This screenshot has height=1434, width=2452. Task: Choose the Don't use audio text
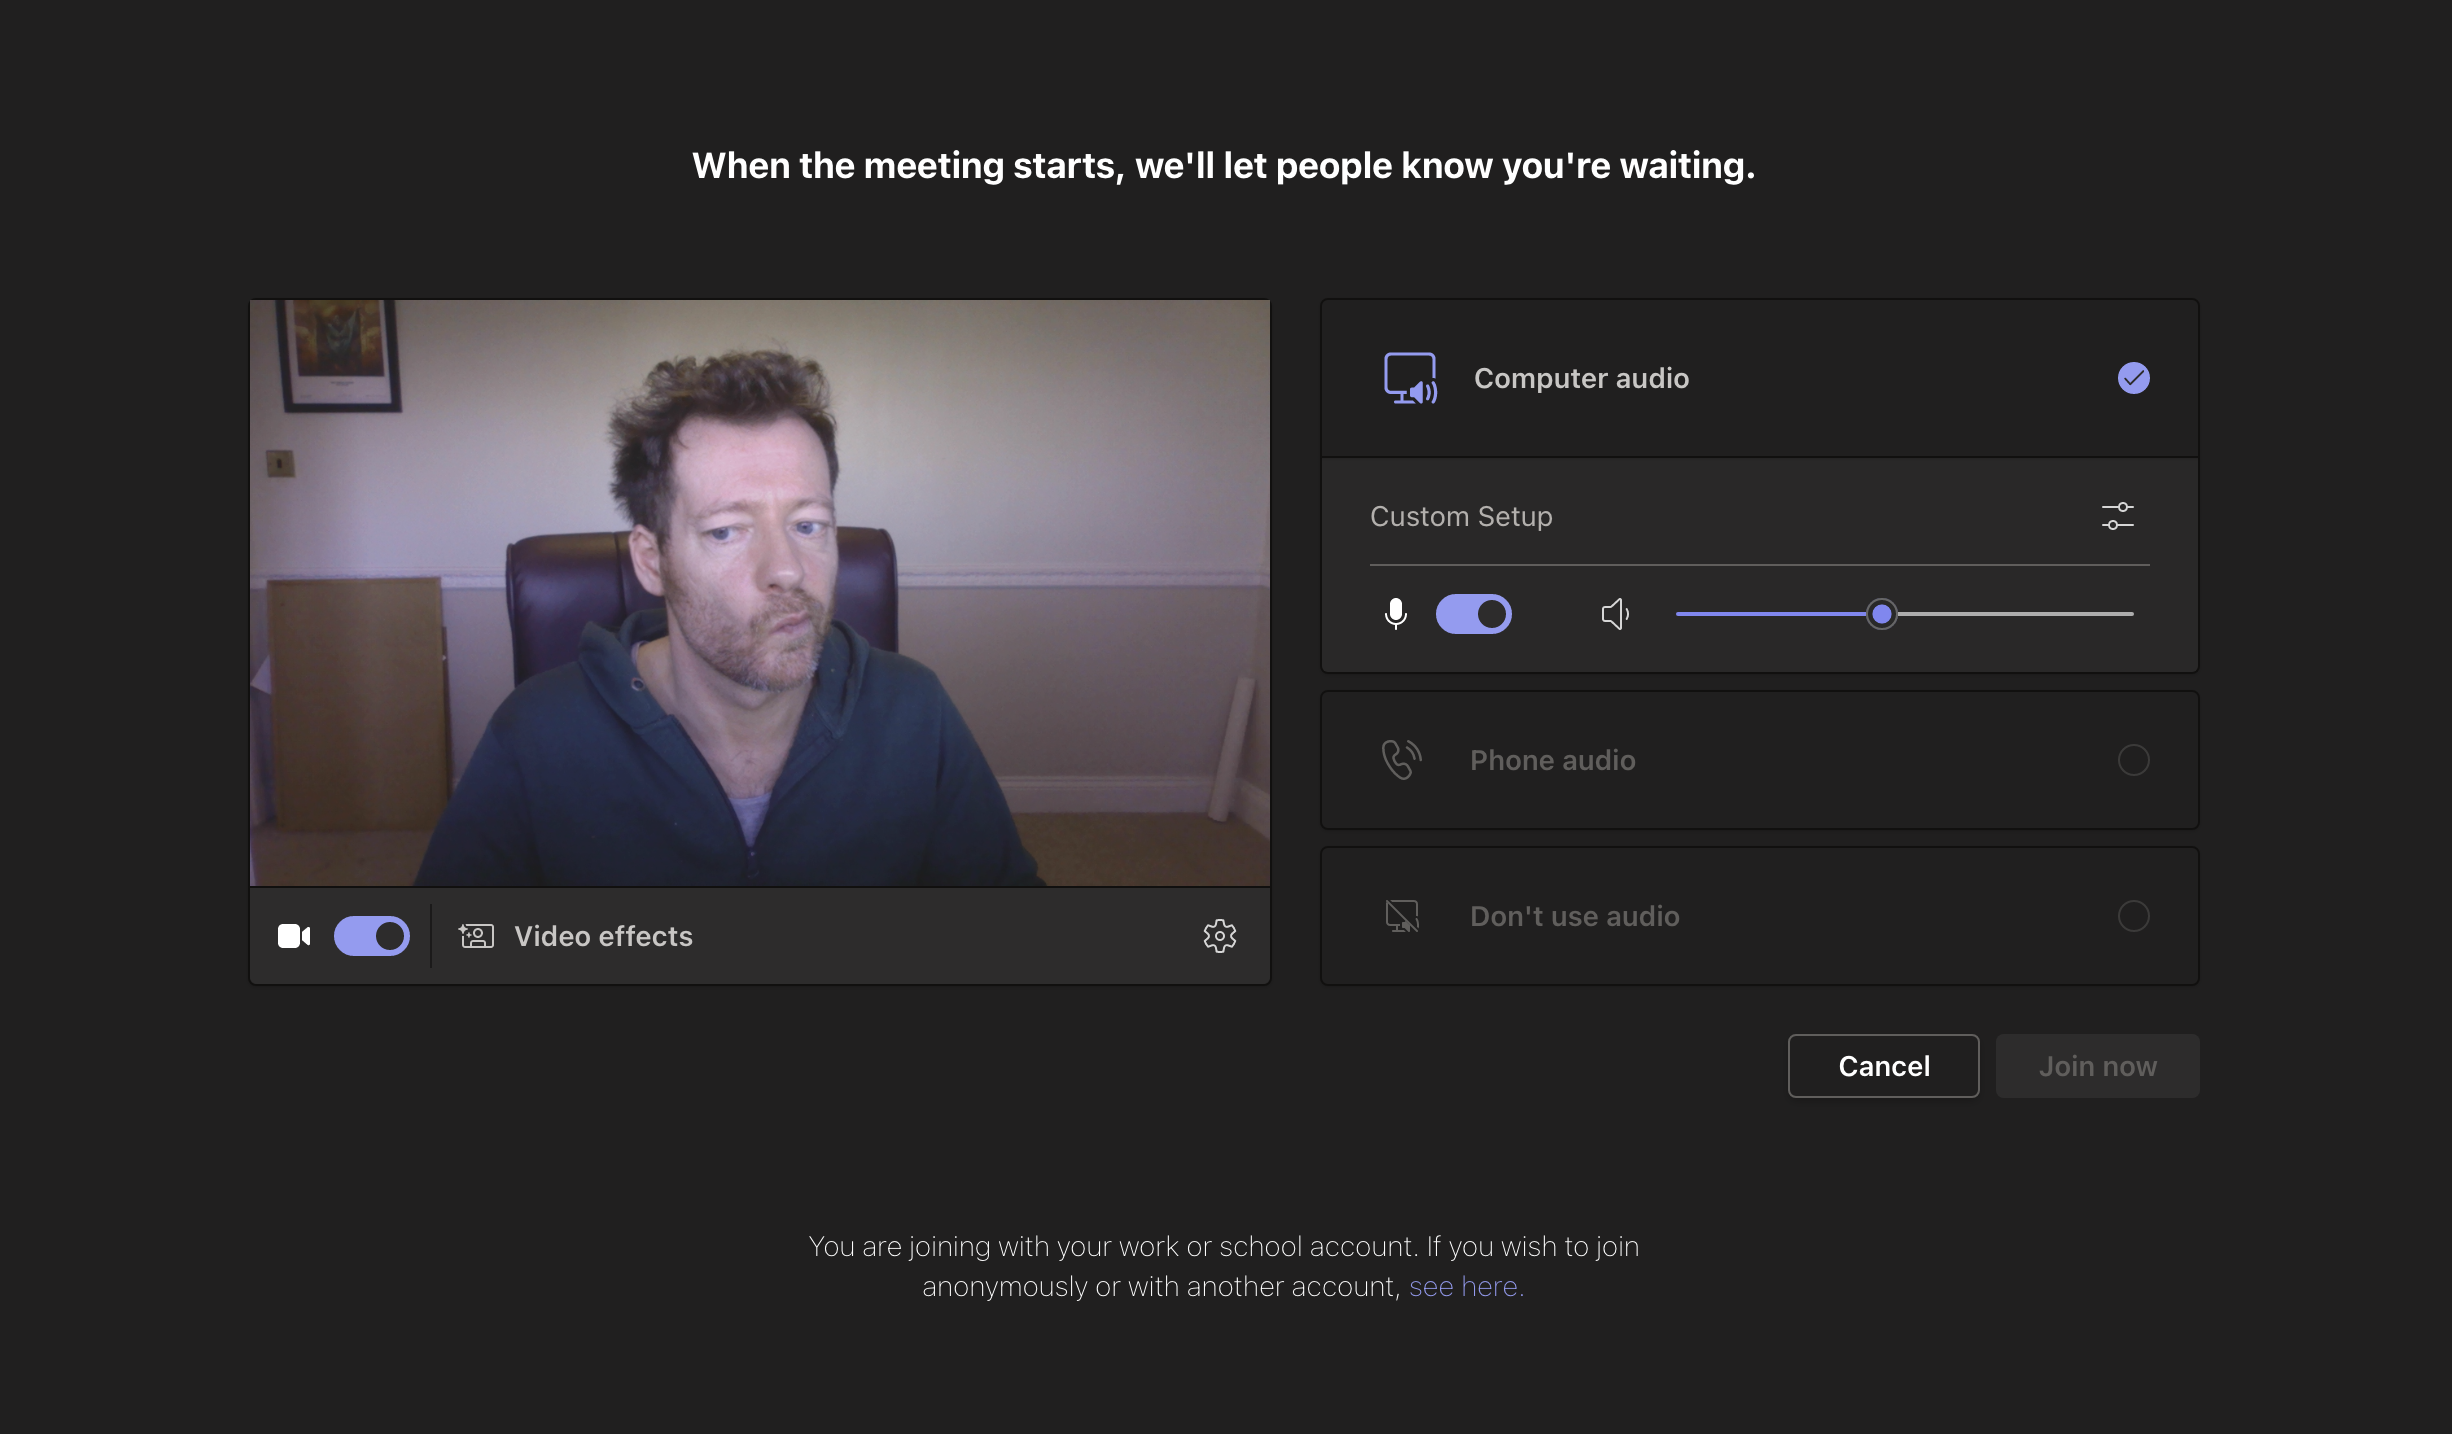tap(1574, 916)
